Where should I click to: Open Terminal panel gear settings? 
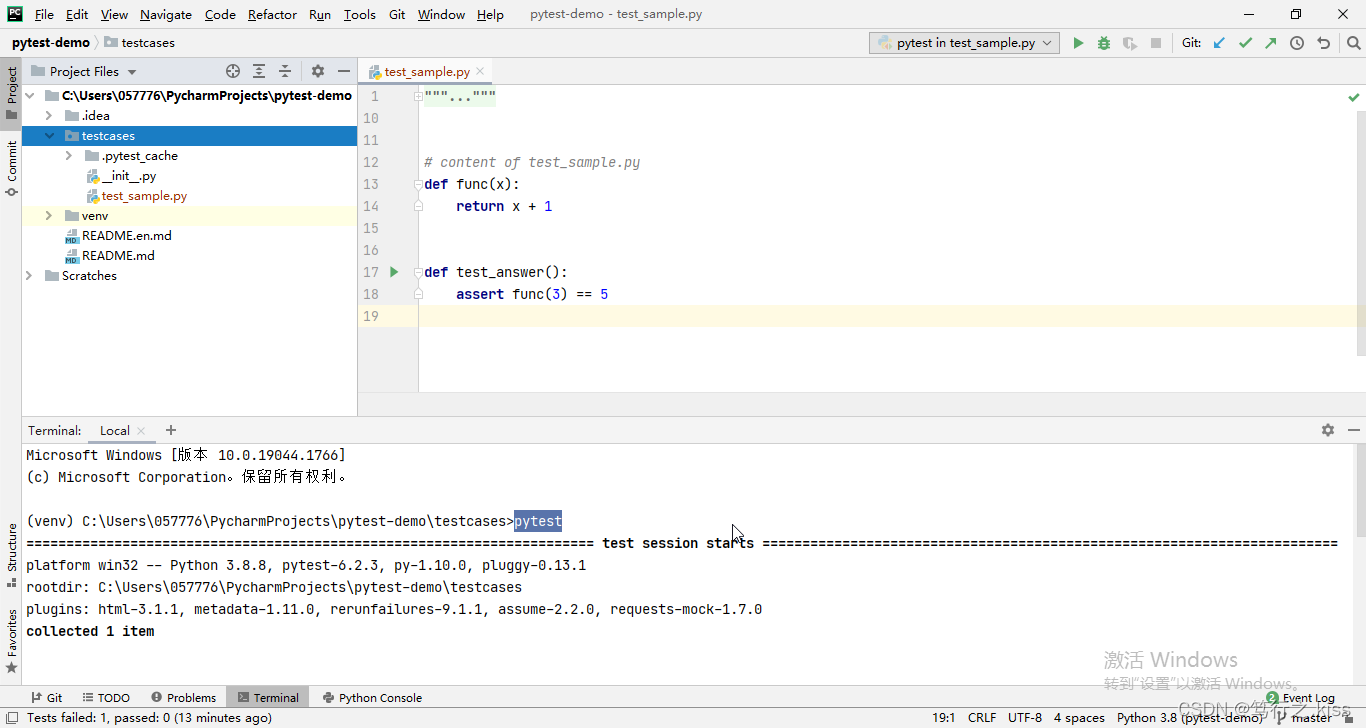[x=1328, y=430]
